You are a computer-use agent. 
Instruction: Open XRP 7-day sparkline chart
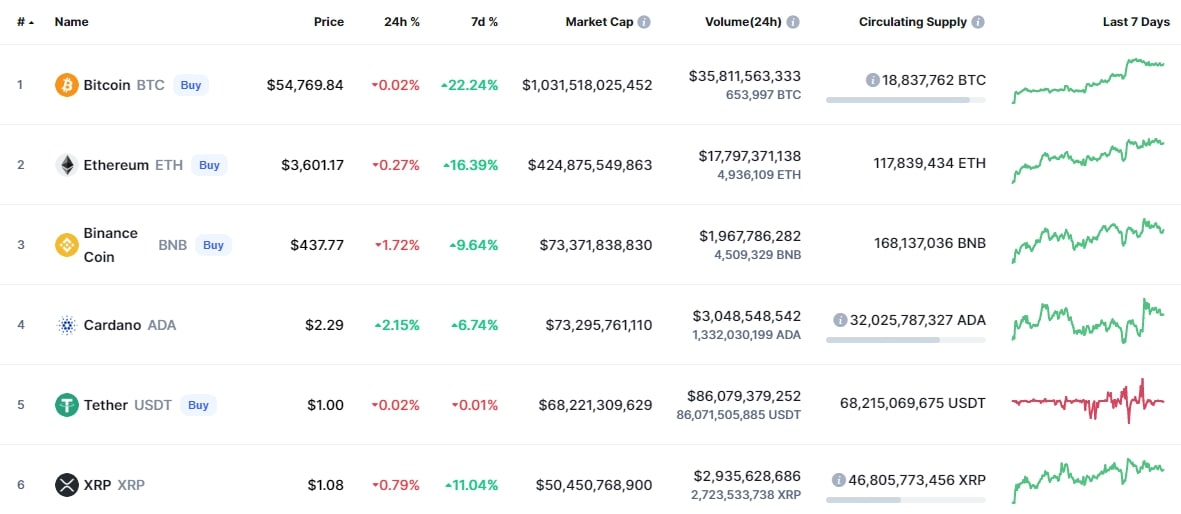click(x=1088, y=481)
